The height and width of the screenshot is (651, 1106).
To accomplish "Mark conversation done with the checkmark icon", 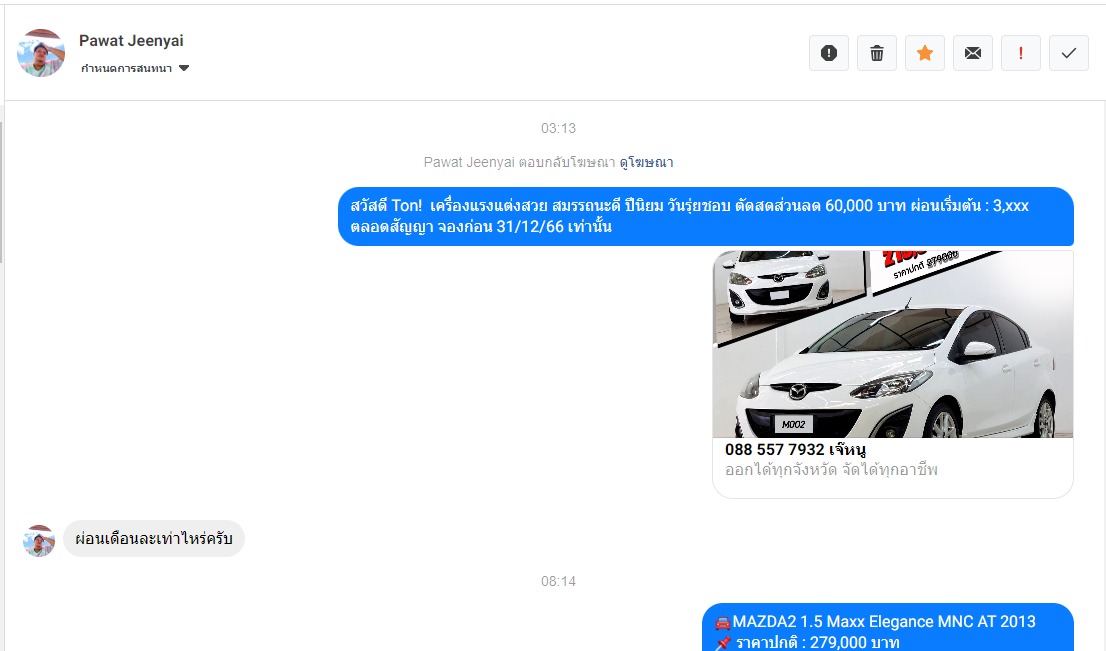I will [x=1069, y=53].
